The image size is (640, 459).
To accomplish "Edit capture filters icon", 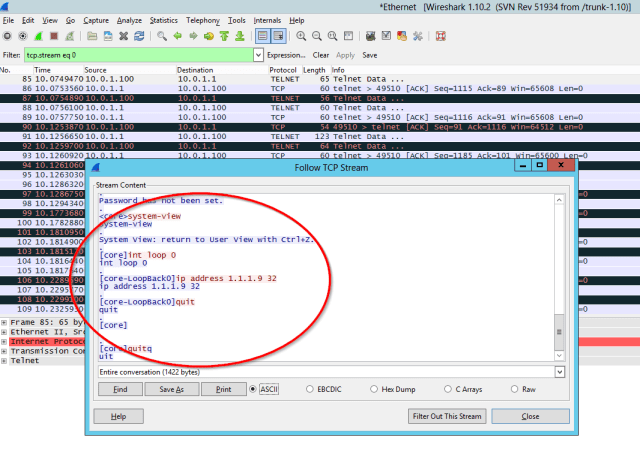I will coord(371,36).
